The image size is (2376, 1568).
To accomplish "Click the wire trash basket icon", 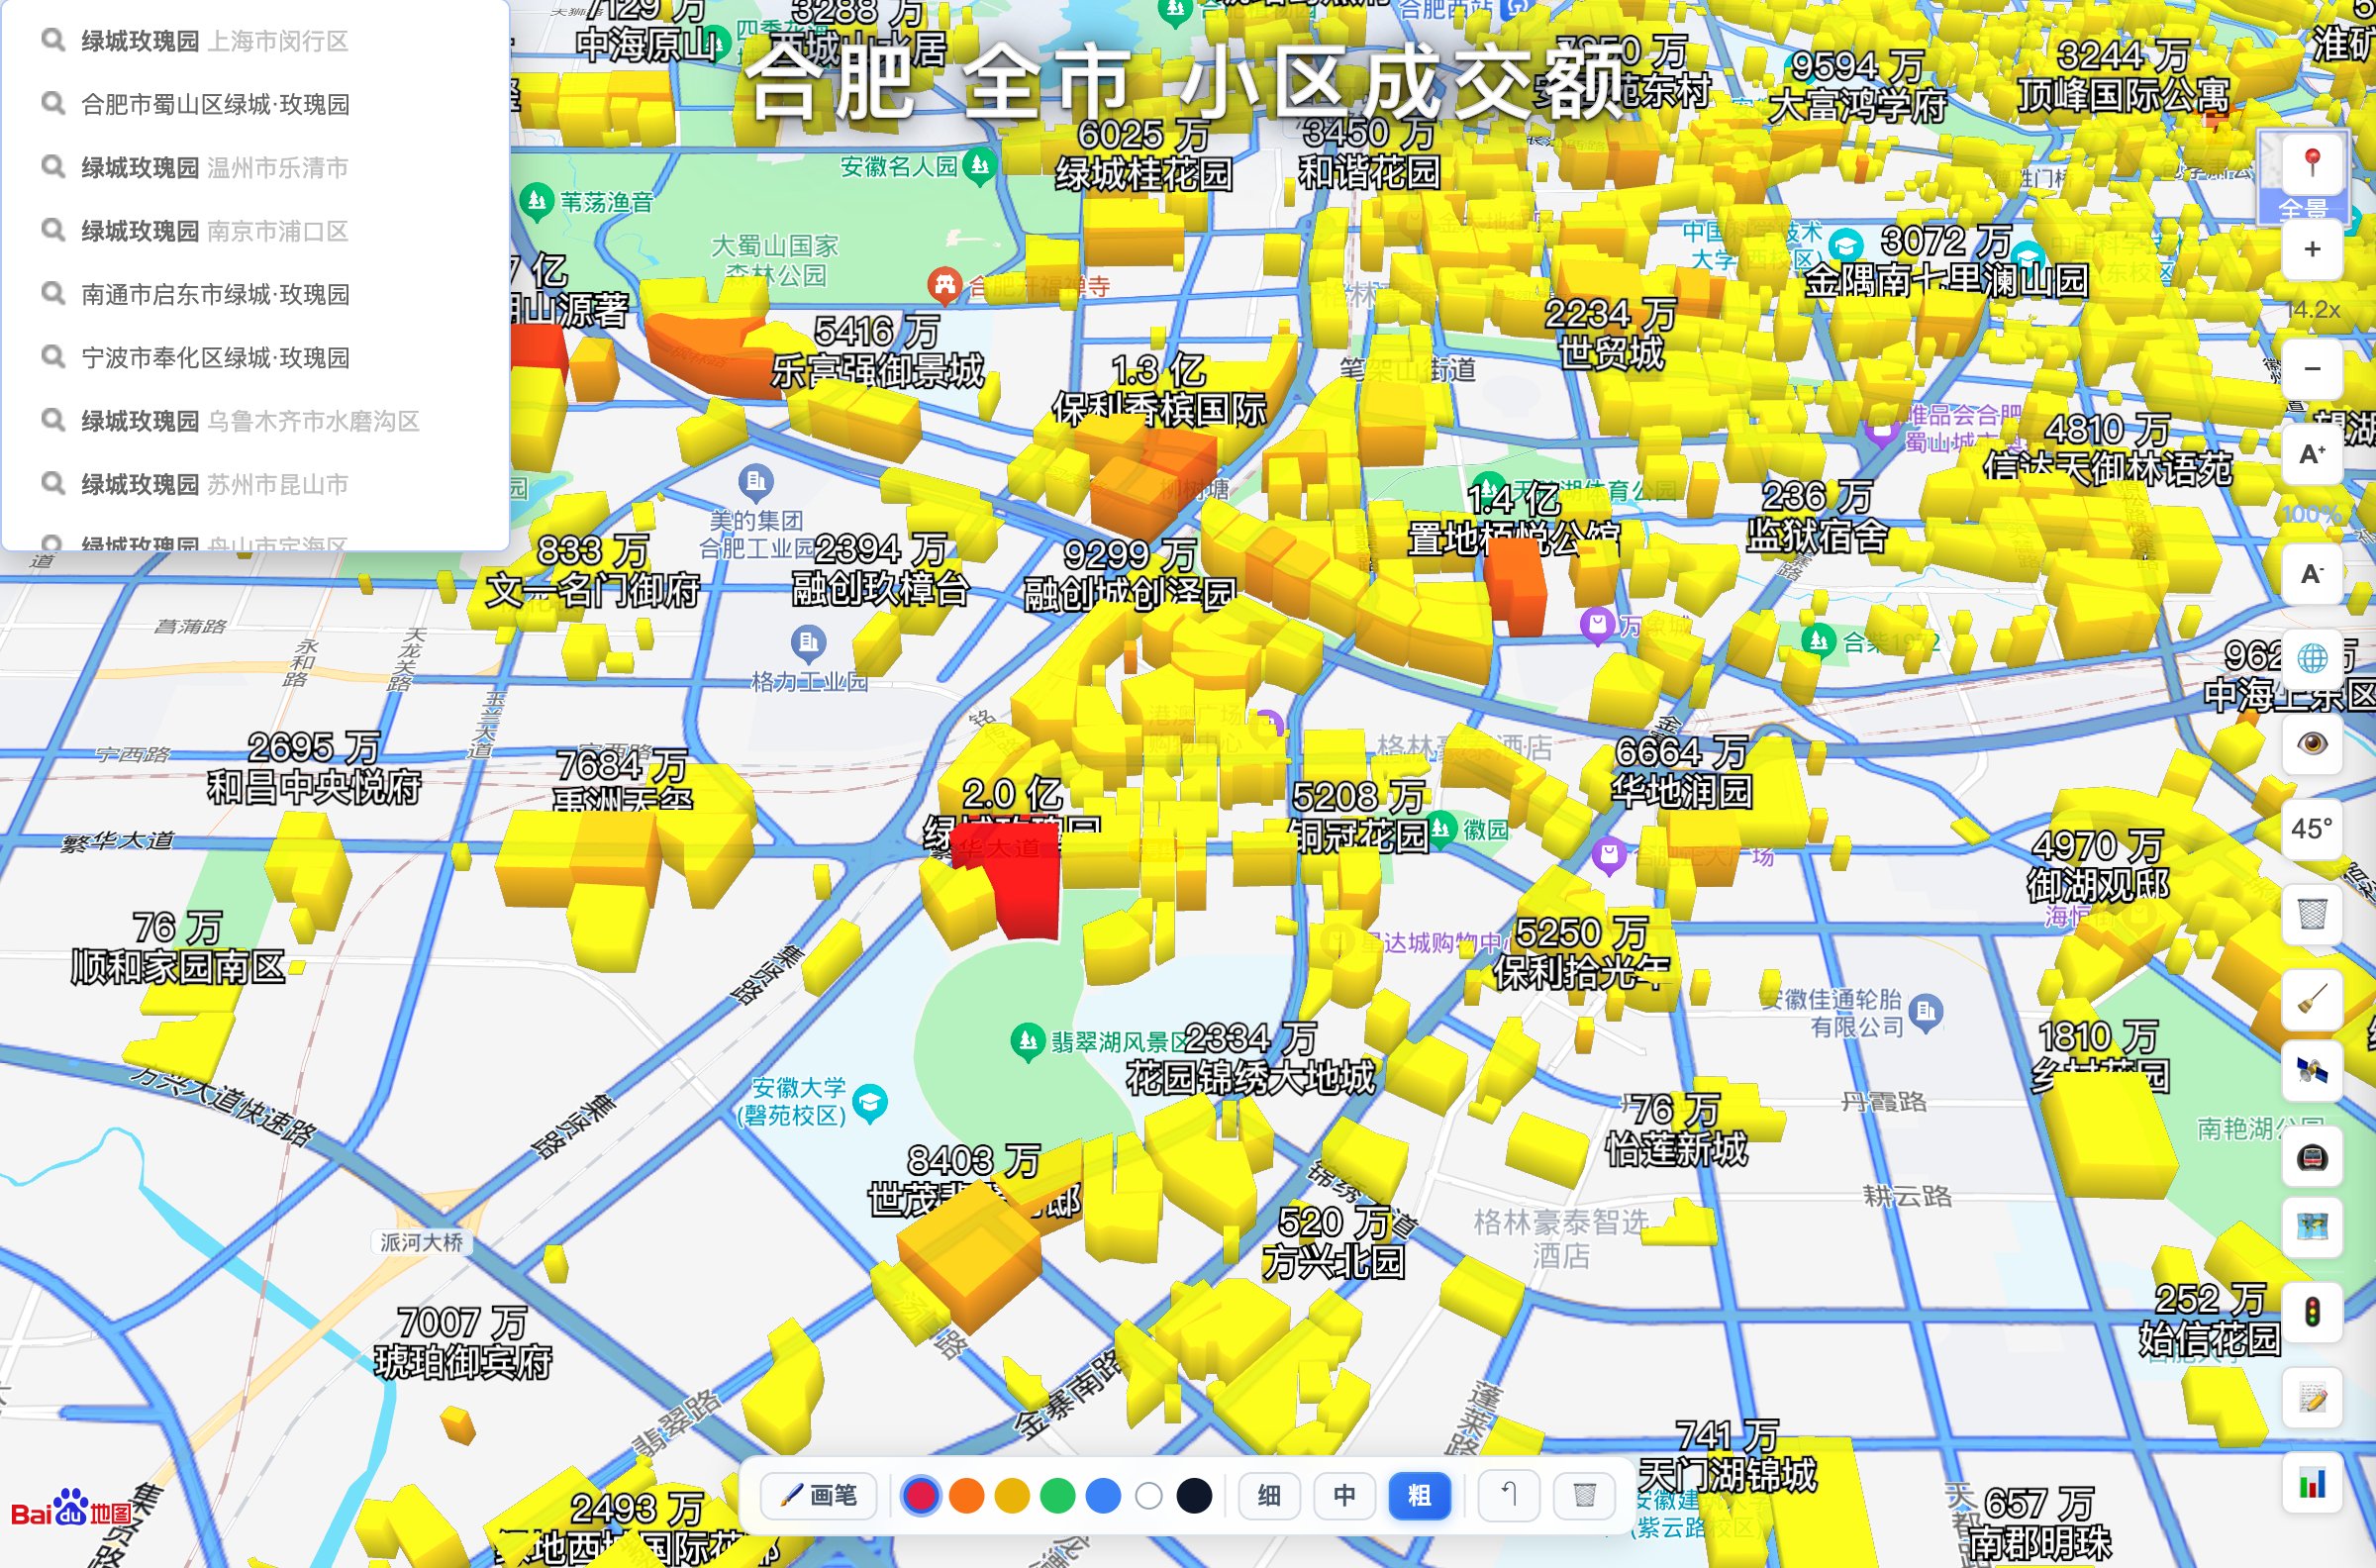I will (x=2311, y=914).
